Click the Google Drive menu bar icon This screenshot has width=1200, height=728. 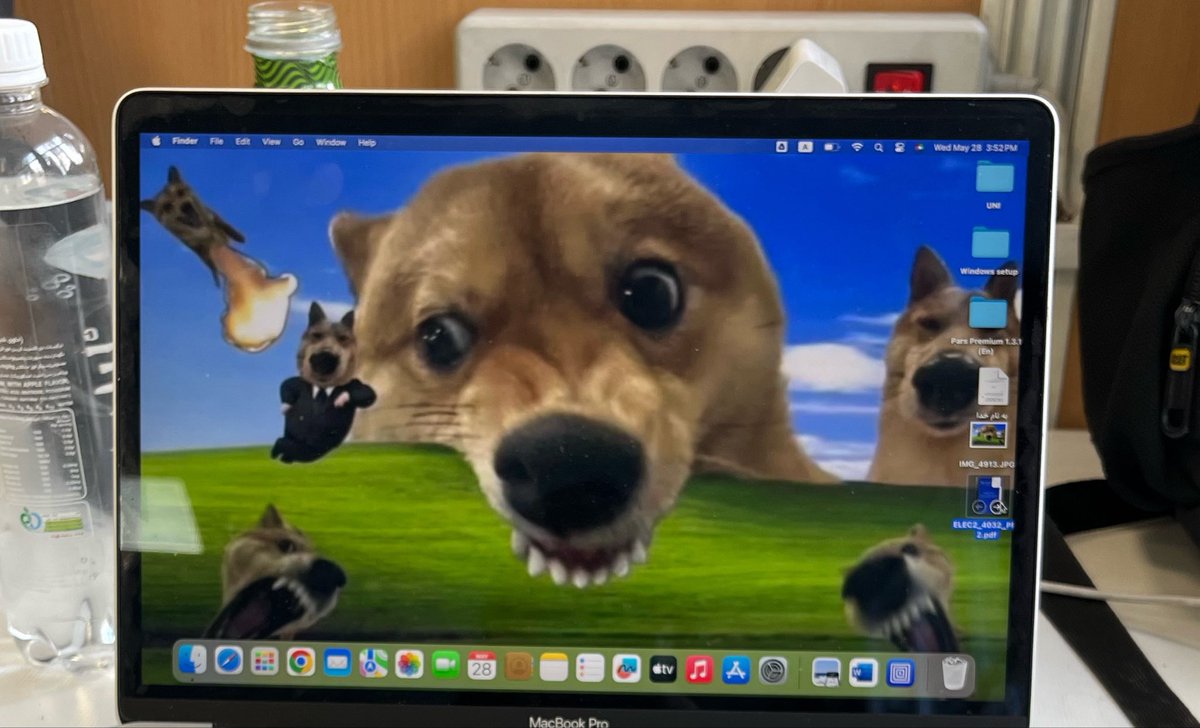782,146
